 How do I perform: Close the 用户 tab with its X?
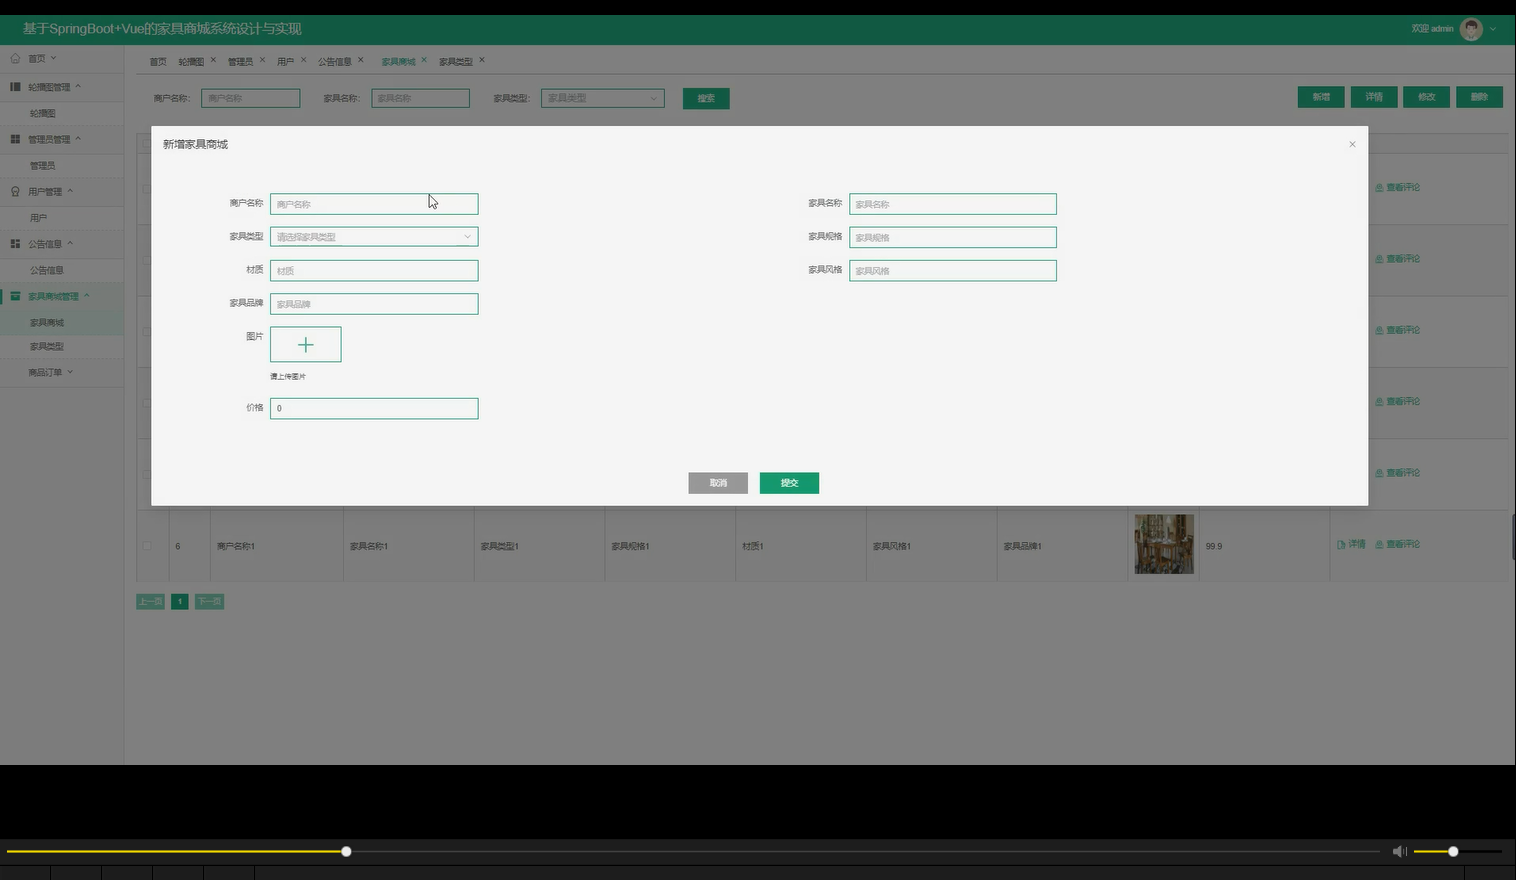303,60
